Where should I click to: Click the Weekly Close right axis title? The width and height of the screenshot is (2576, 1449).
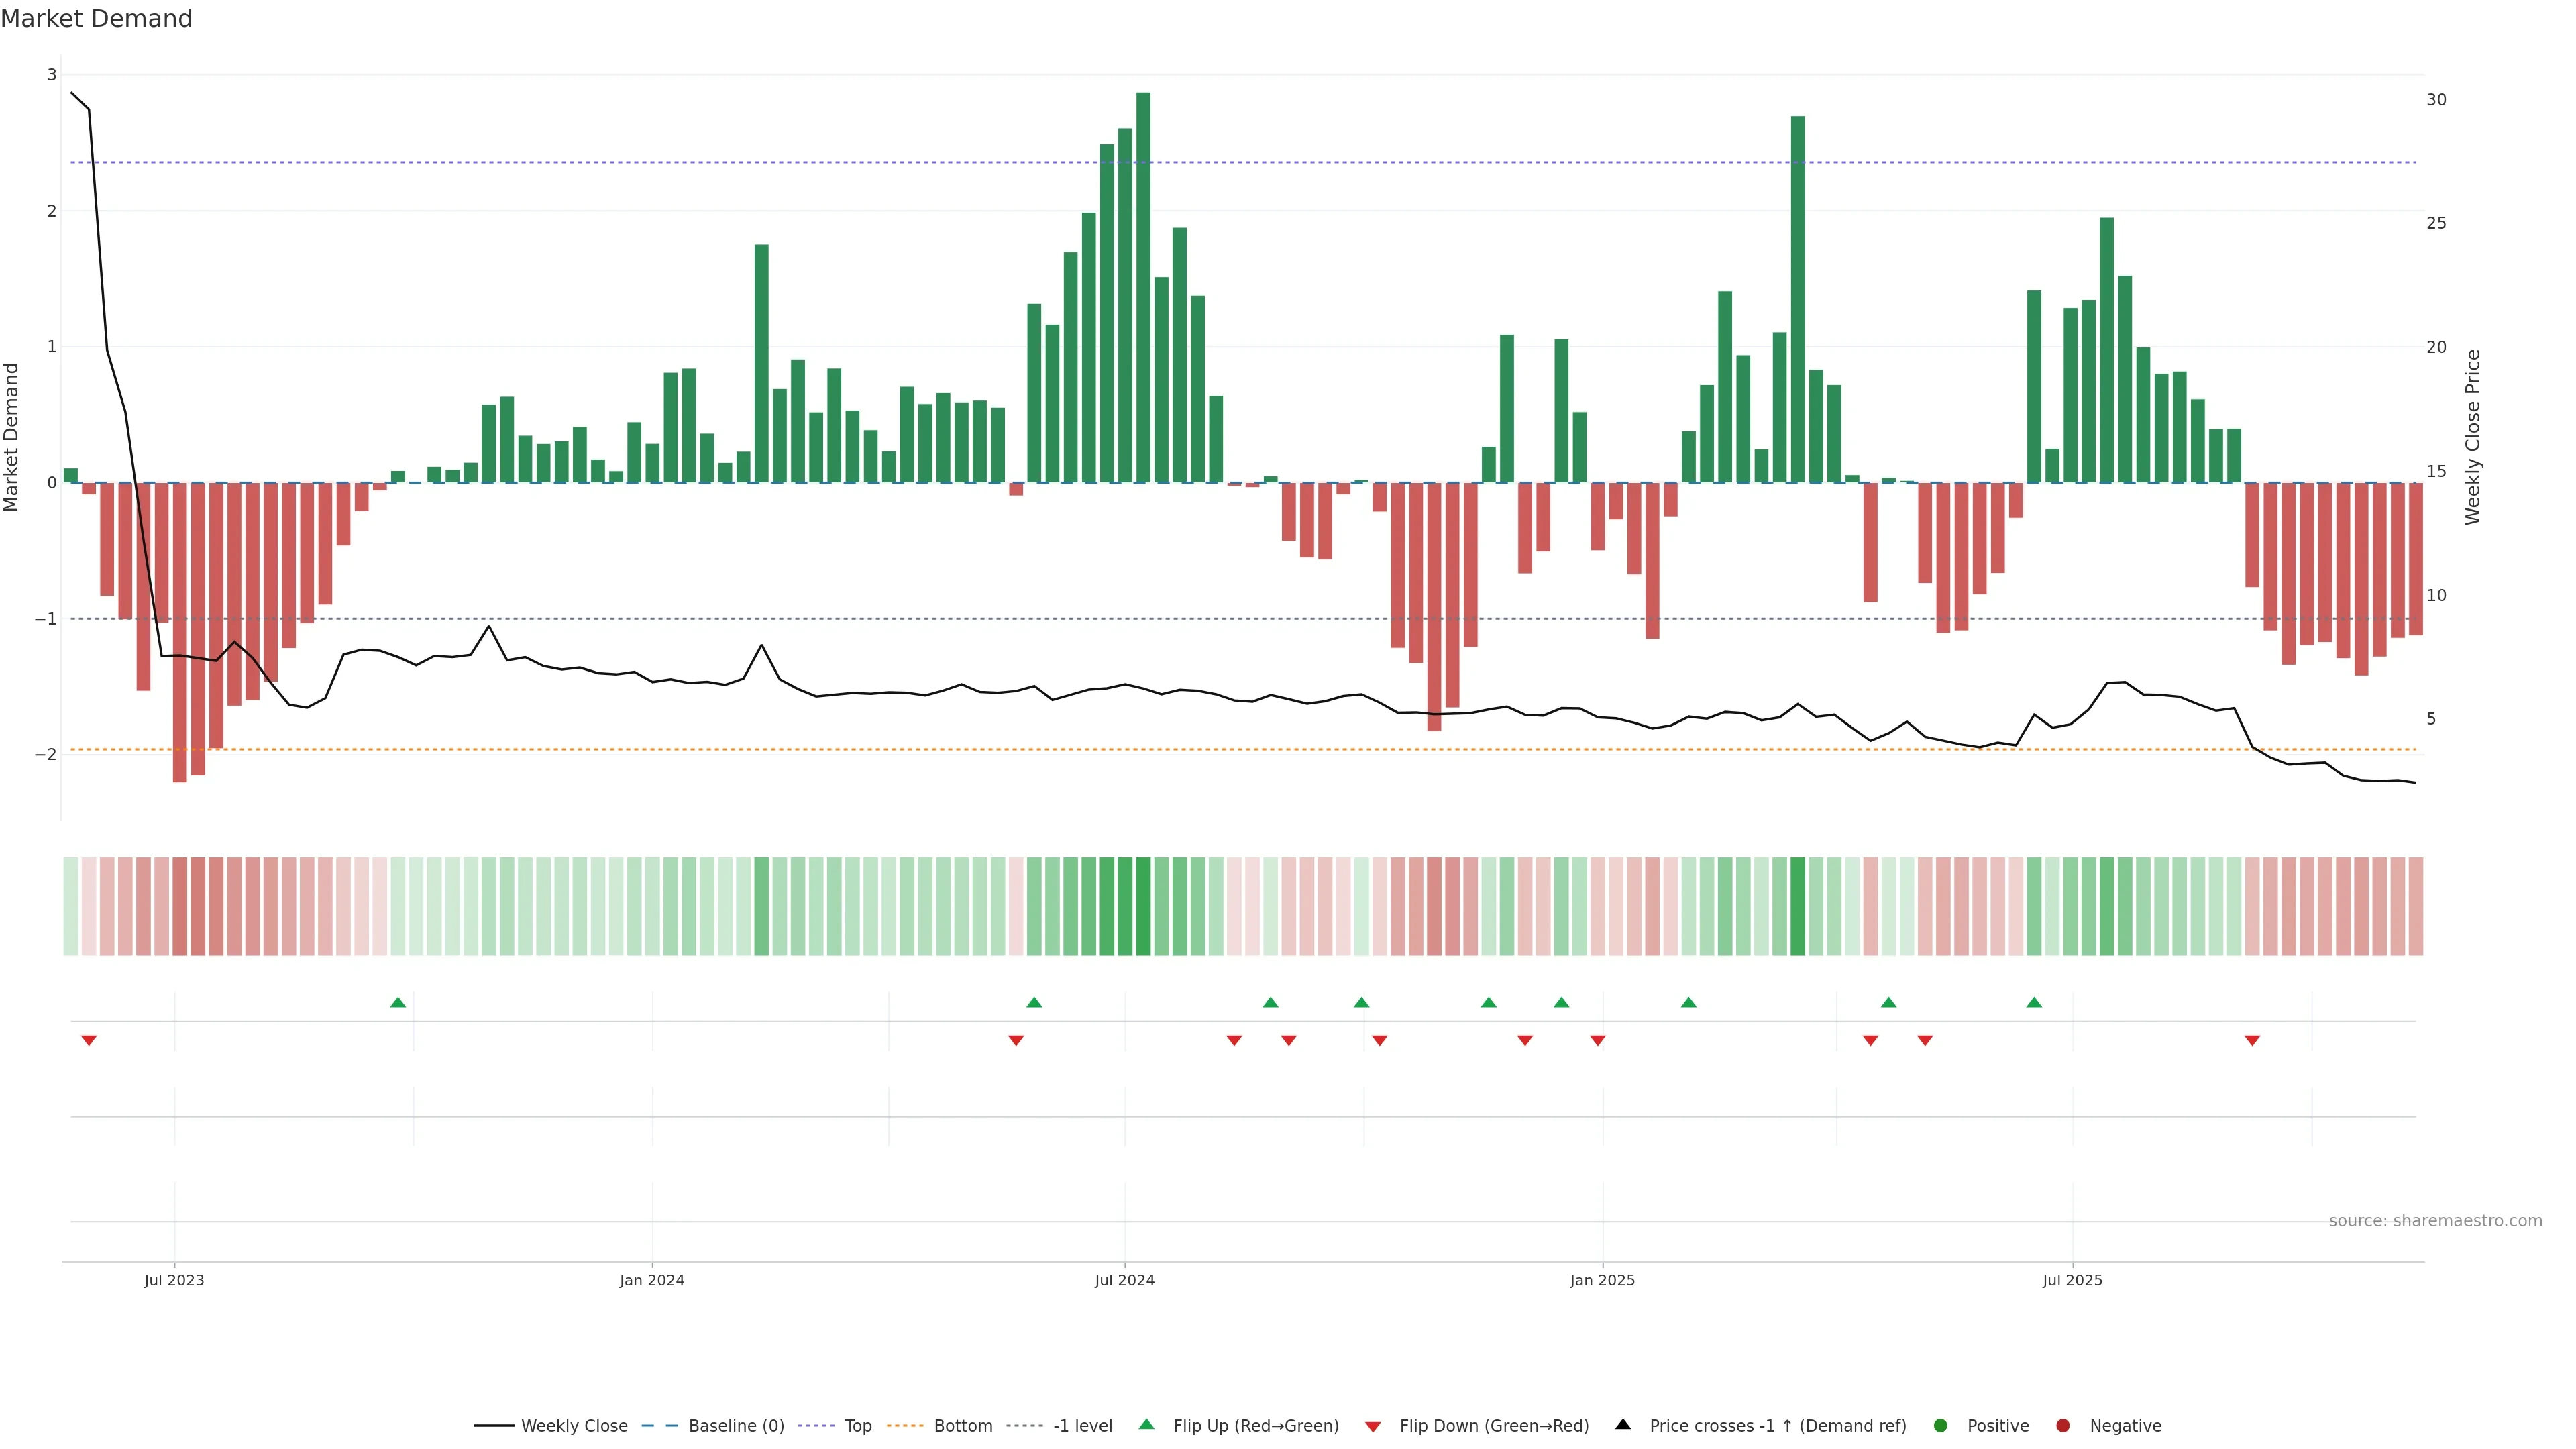(x=2472, y=437)
